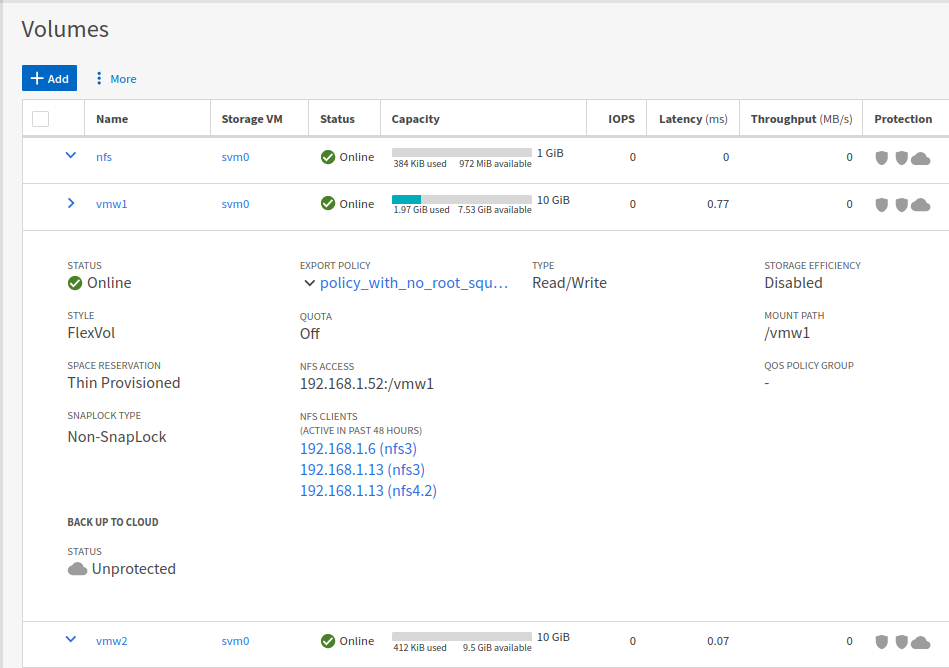
Task: Sort by the Throughput (MB/s) column header
Action: point(801,119)
